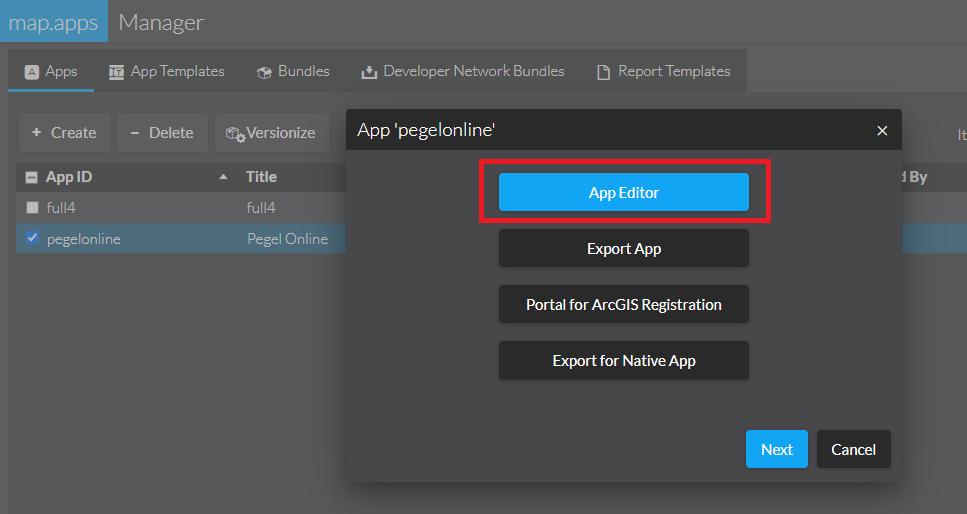Image resolution: width=967 pixels, height=514 pixels.
Task: Click the Title column header
Action: click(x=261, y=177)
